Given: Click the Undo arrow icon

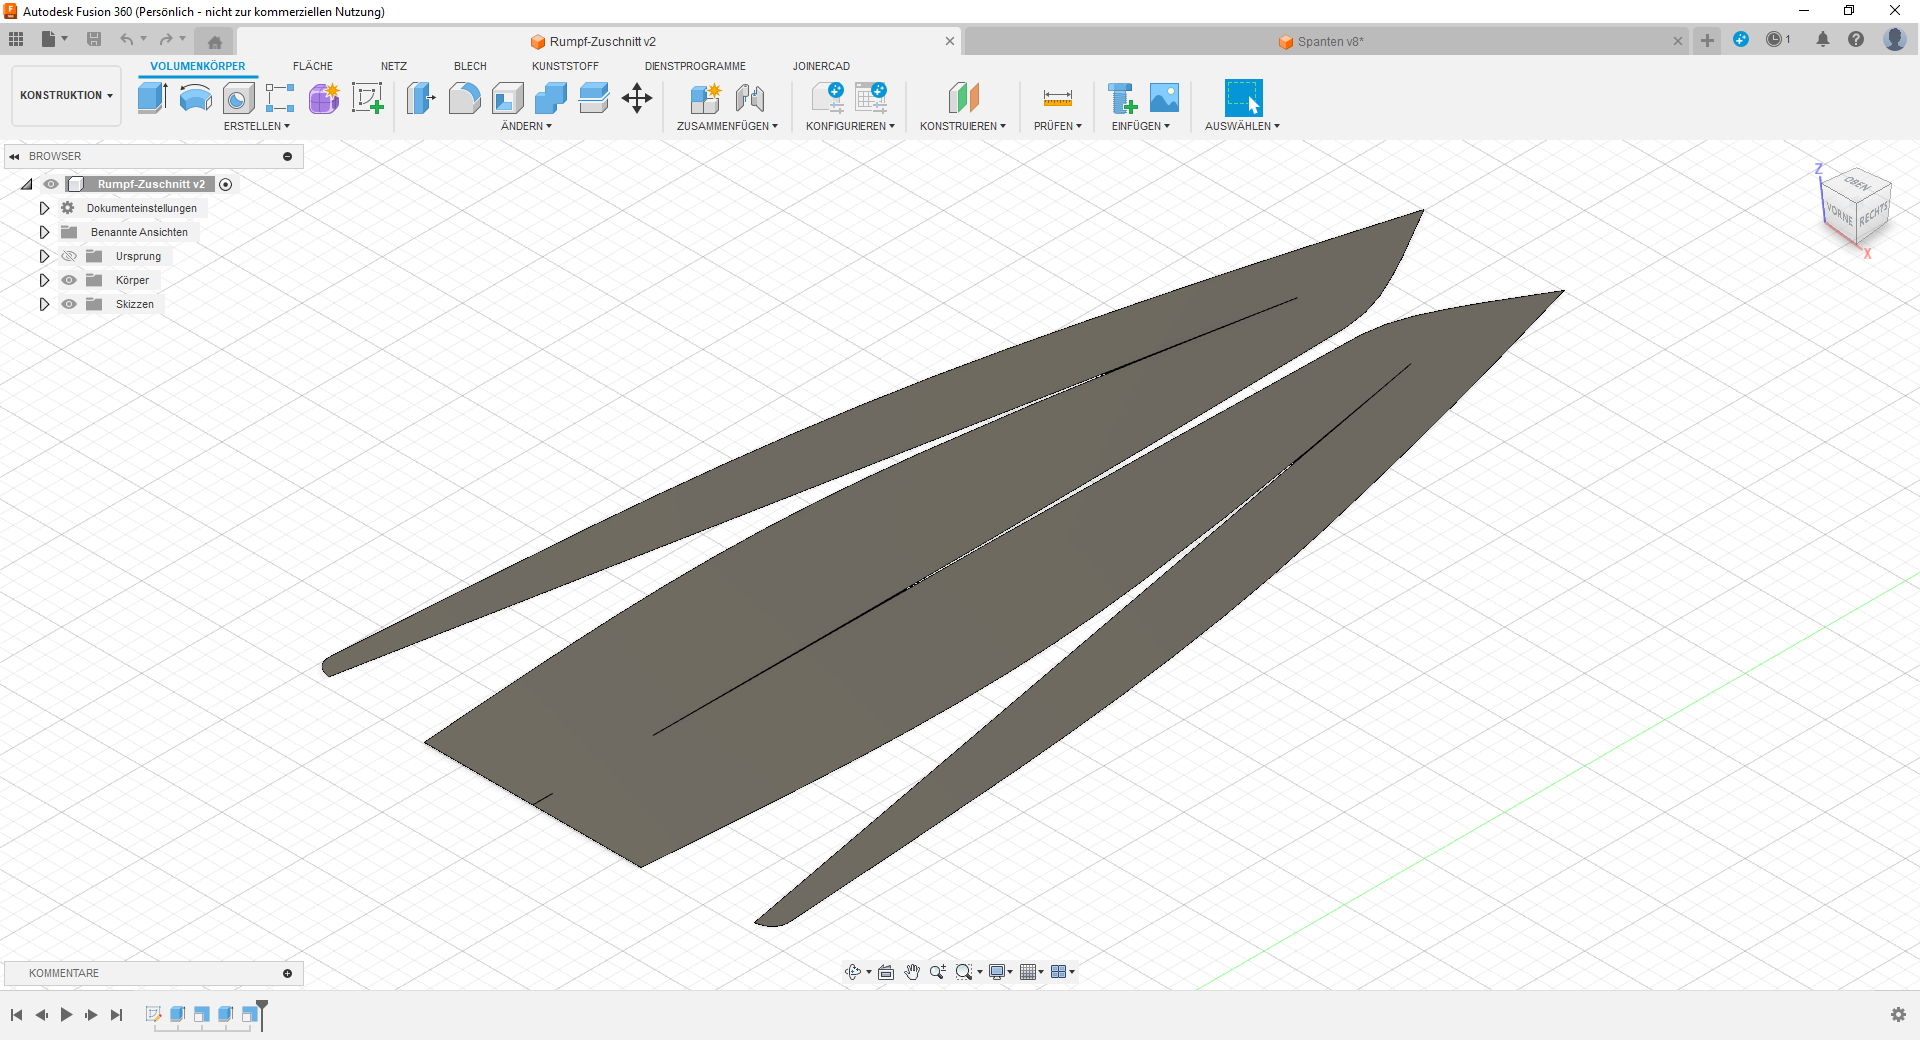Looking at the screenshot, I should pos(127,39).
